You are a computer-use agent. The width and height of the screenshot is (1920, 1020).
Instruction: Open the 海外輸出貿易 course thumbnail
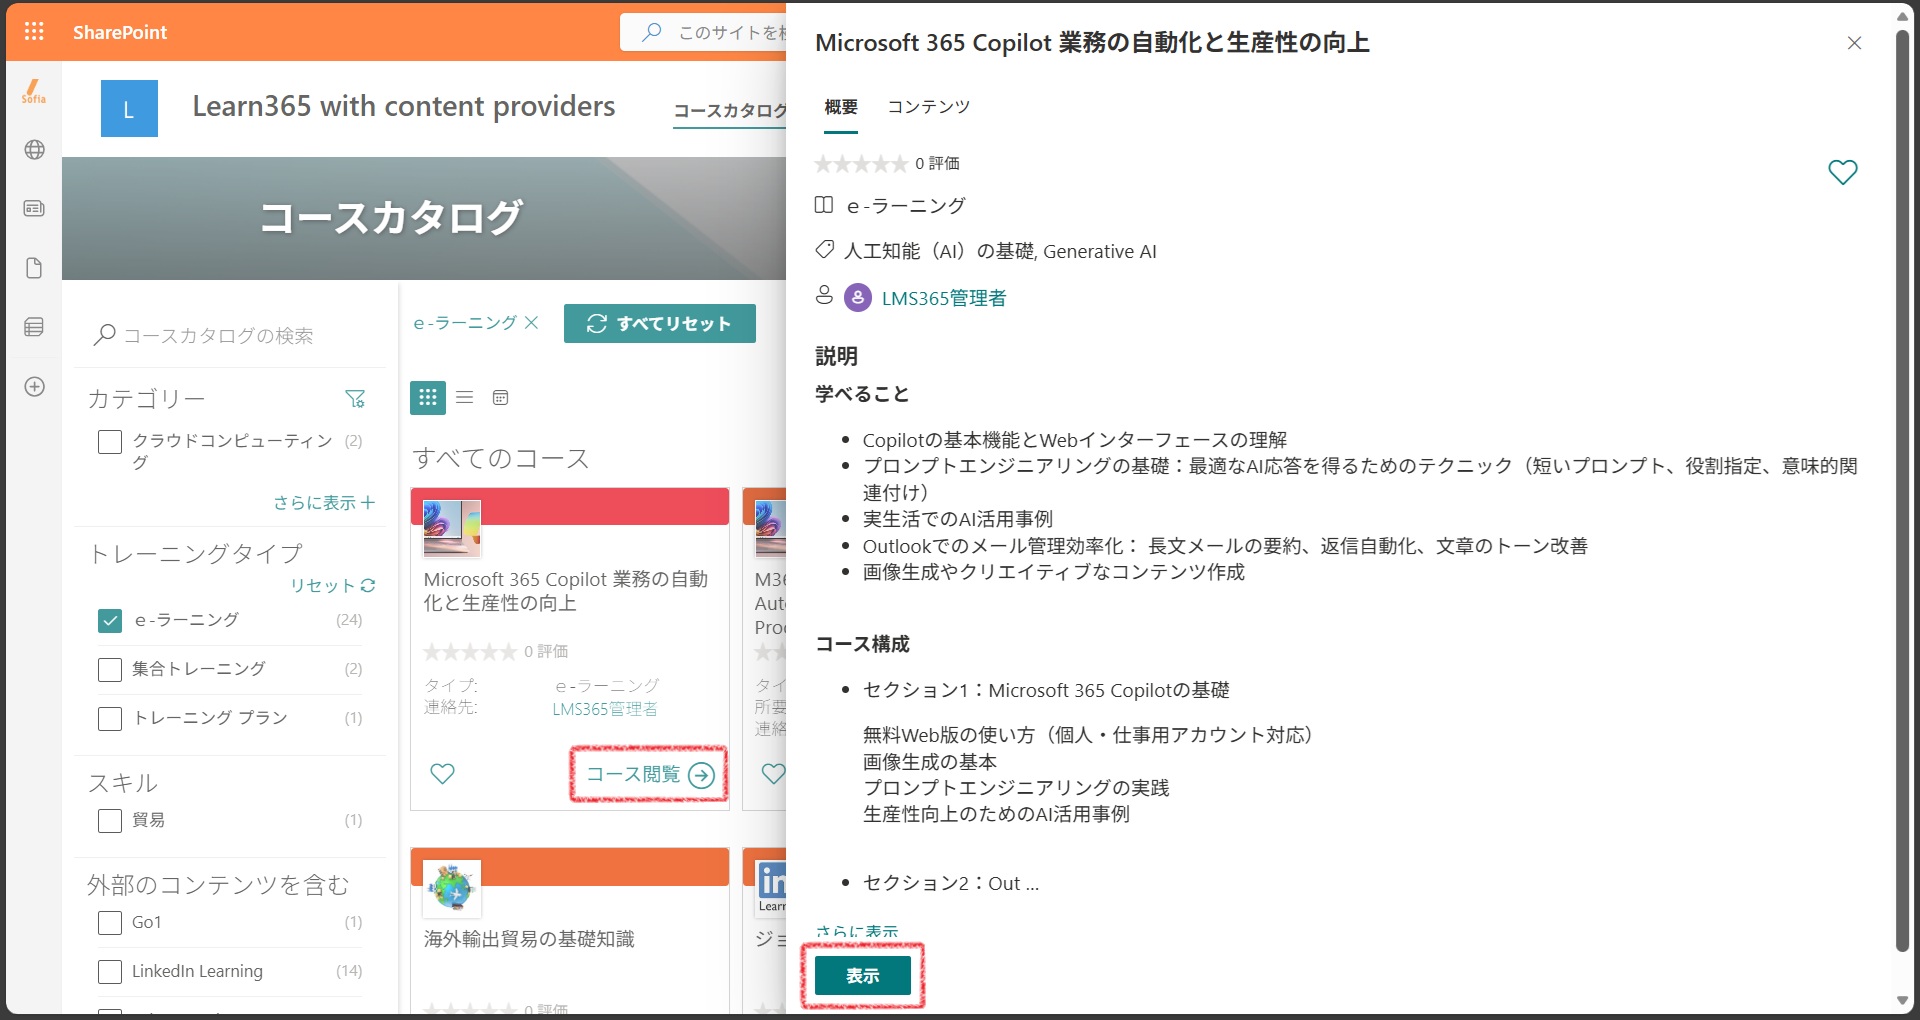[452, 888]
